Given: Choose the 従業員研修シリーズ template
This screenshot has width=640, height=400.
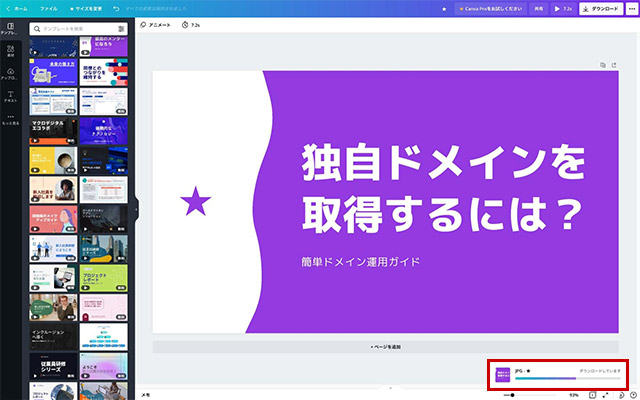Looking at the screenshot, I should (x=53, y=366).
